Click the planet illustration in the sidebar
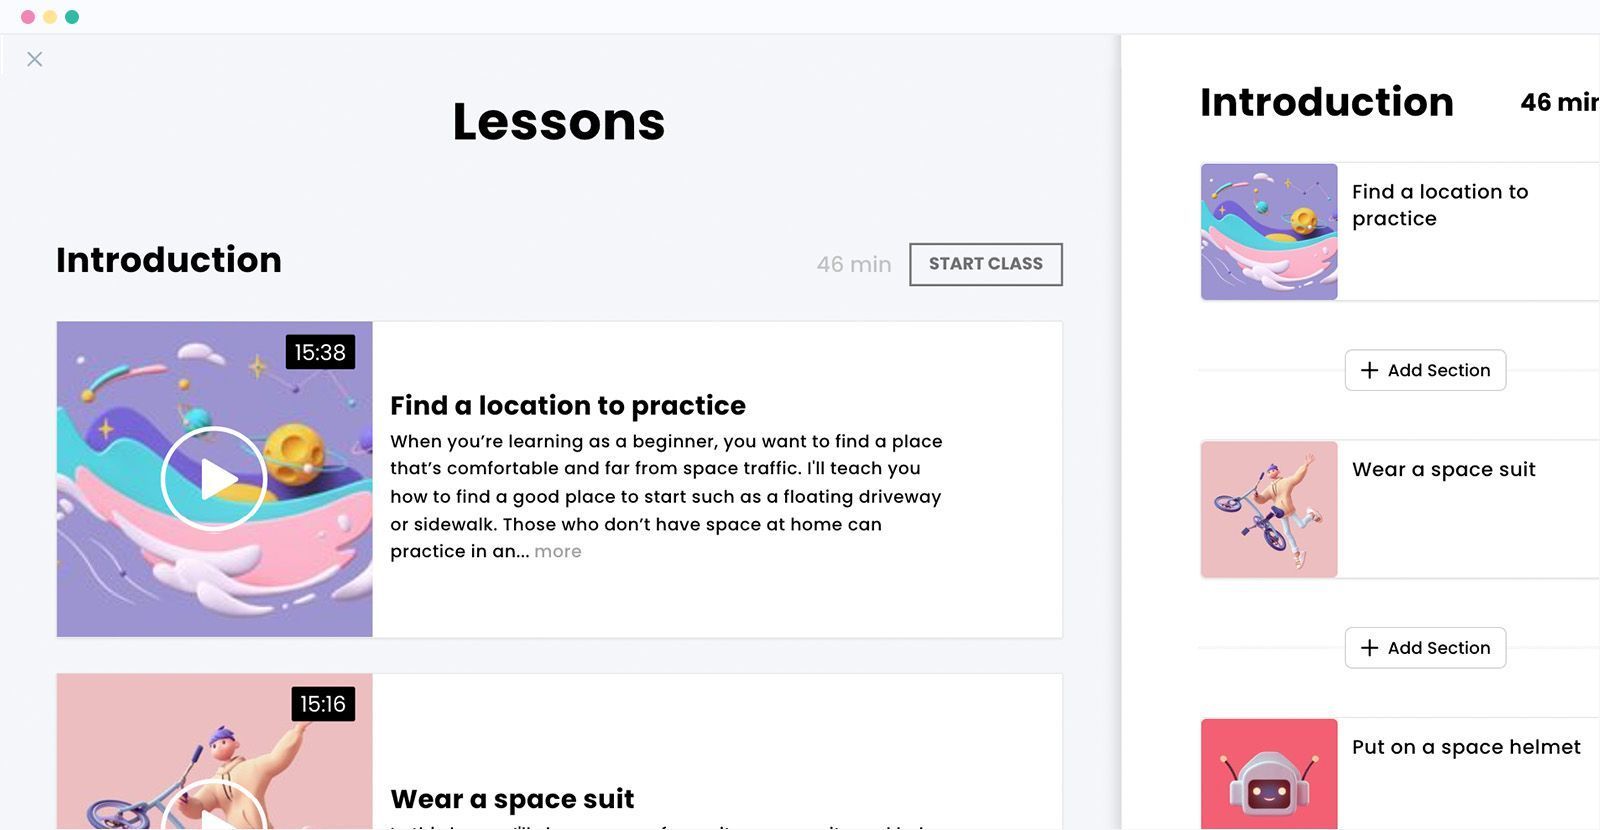The height and width of the screenshot is (830, 1600). (x=1268, y=231)
